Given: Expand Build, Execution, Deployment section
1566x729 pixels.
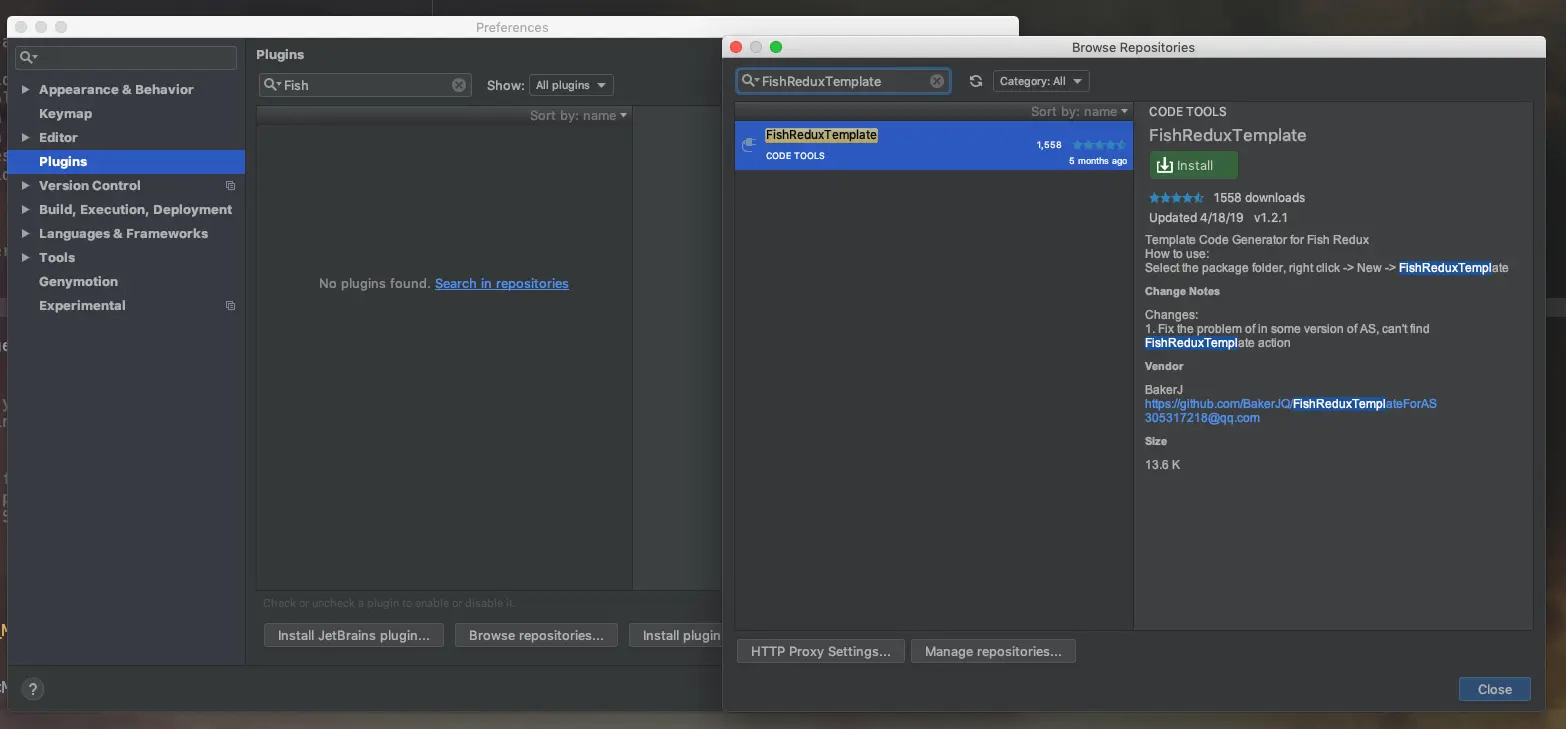Looking at the screenshot, I should (25, 210).
